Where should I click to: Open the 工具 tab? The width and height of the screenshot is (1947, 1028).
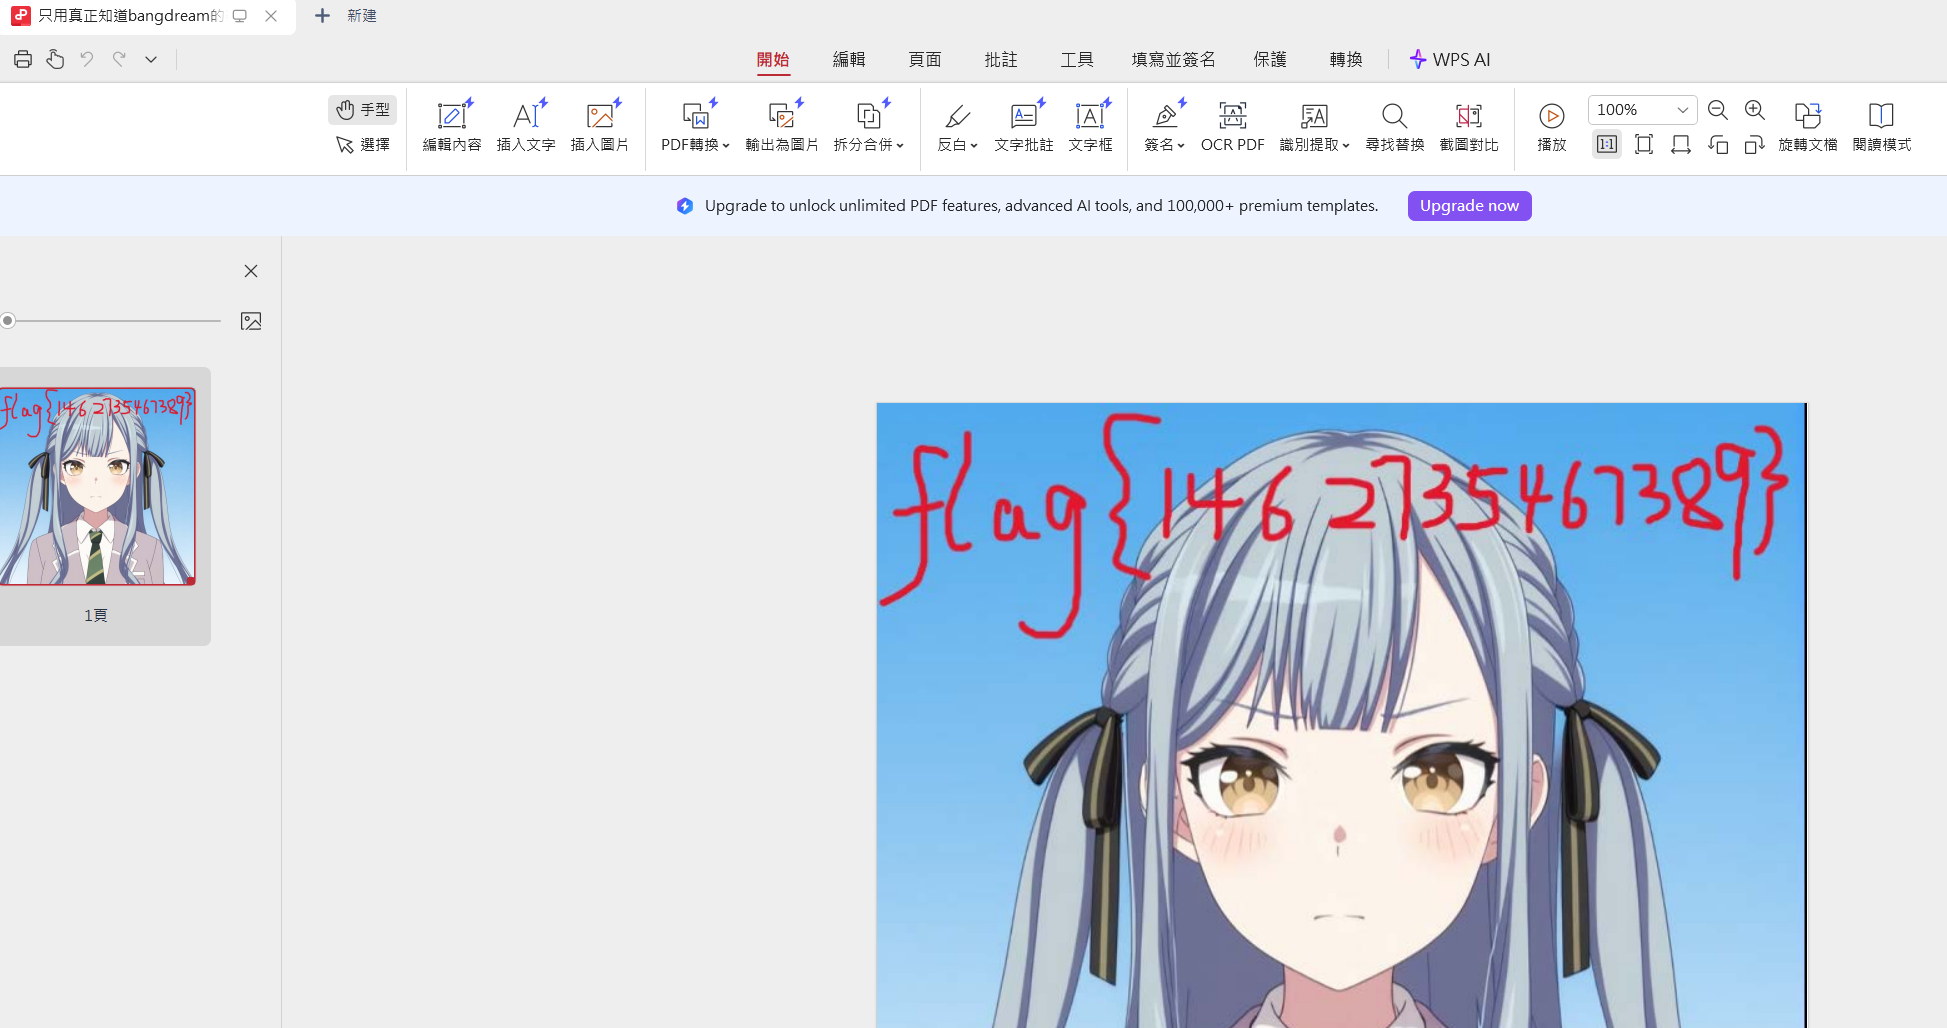pyautogui.click(x=1077, y=59)
